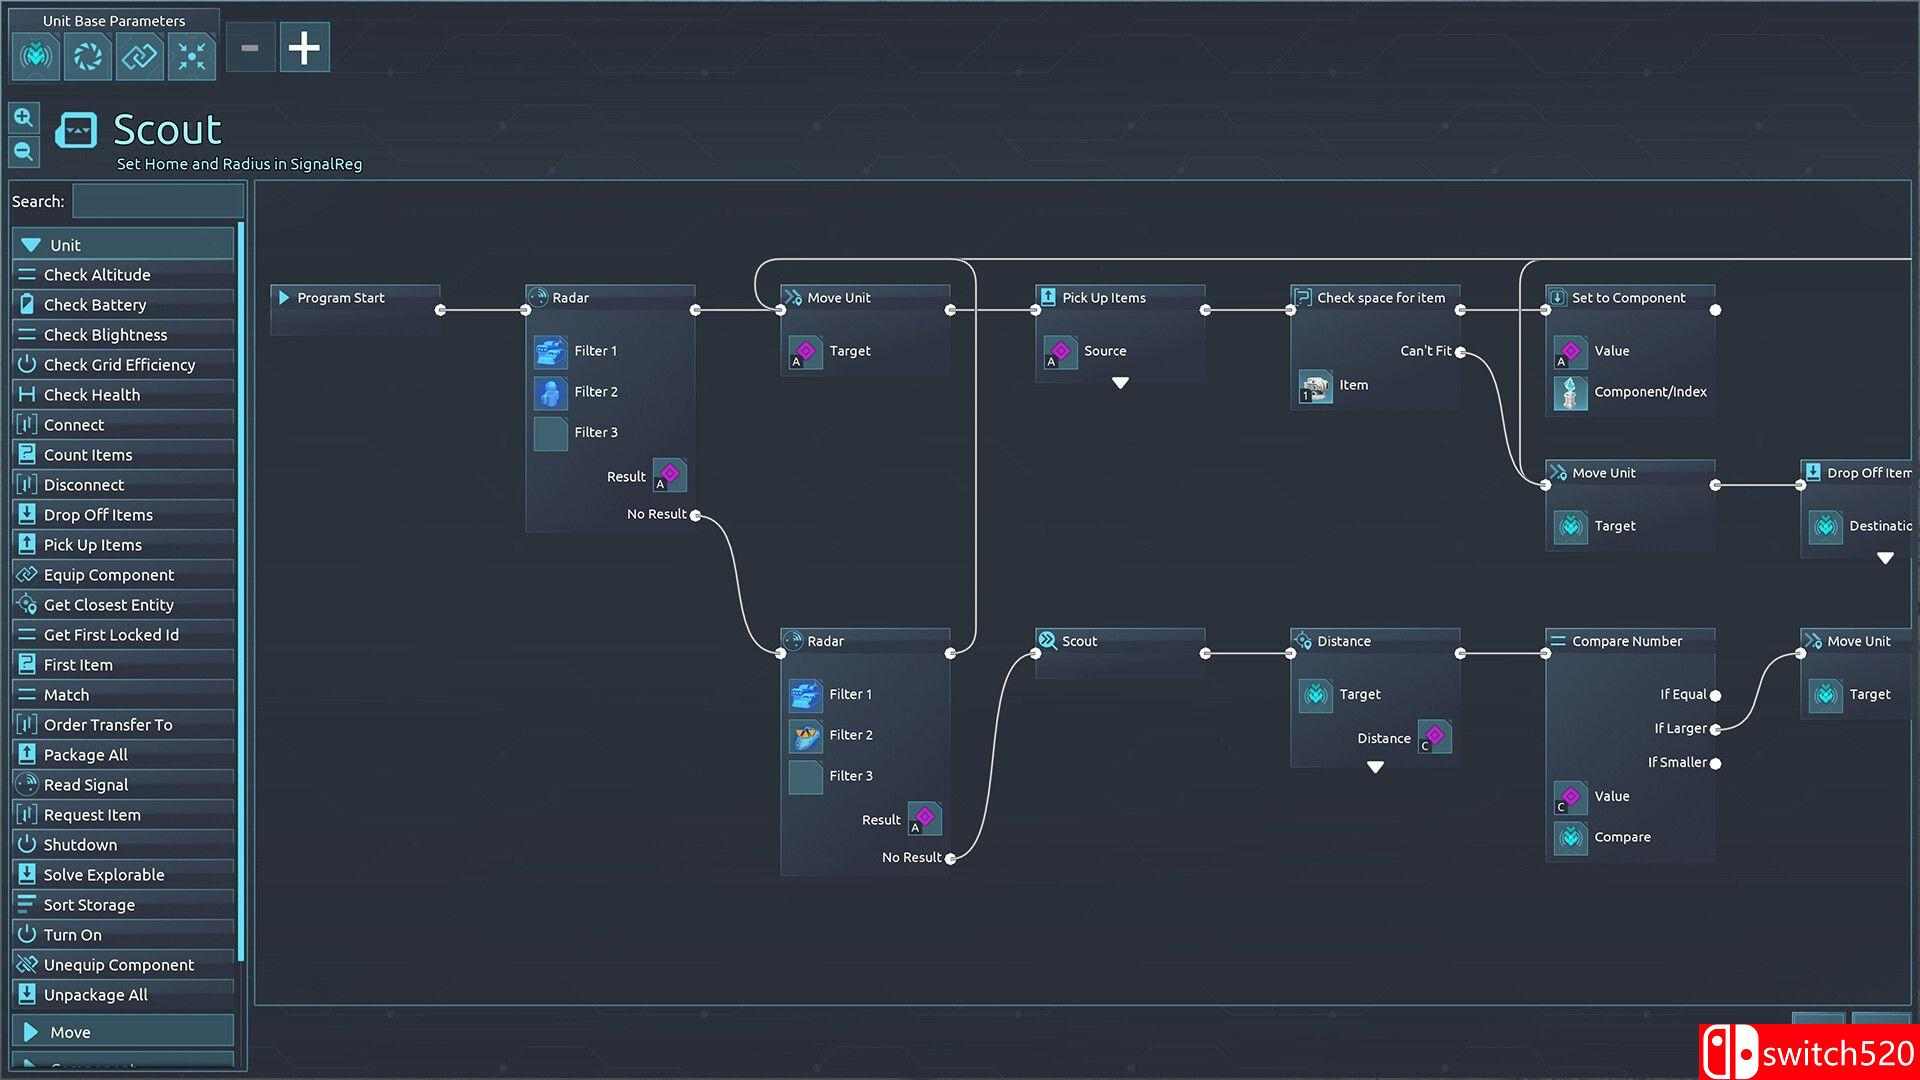Click Target icon in Distance node

tap(1316, 695)
